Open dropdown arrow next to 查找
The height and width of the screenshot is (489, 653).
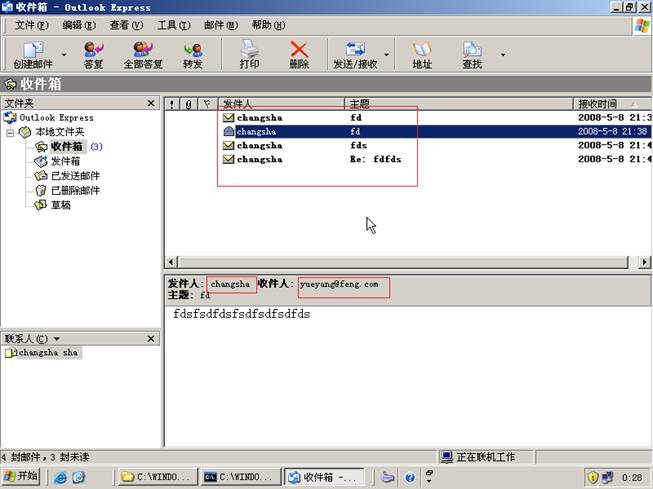502,55
